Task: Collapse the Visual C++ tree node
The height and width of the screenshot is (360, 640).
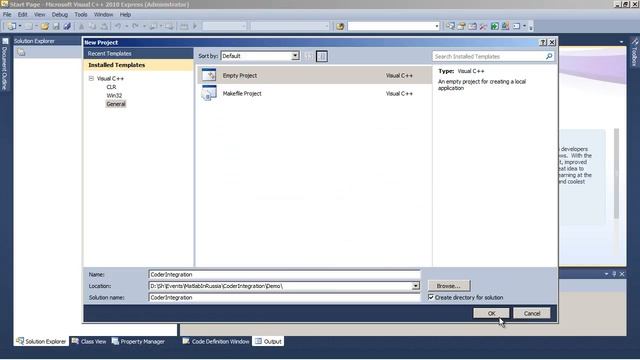Action: [91, 78]
